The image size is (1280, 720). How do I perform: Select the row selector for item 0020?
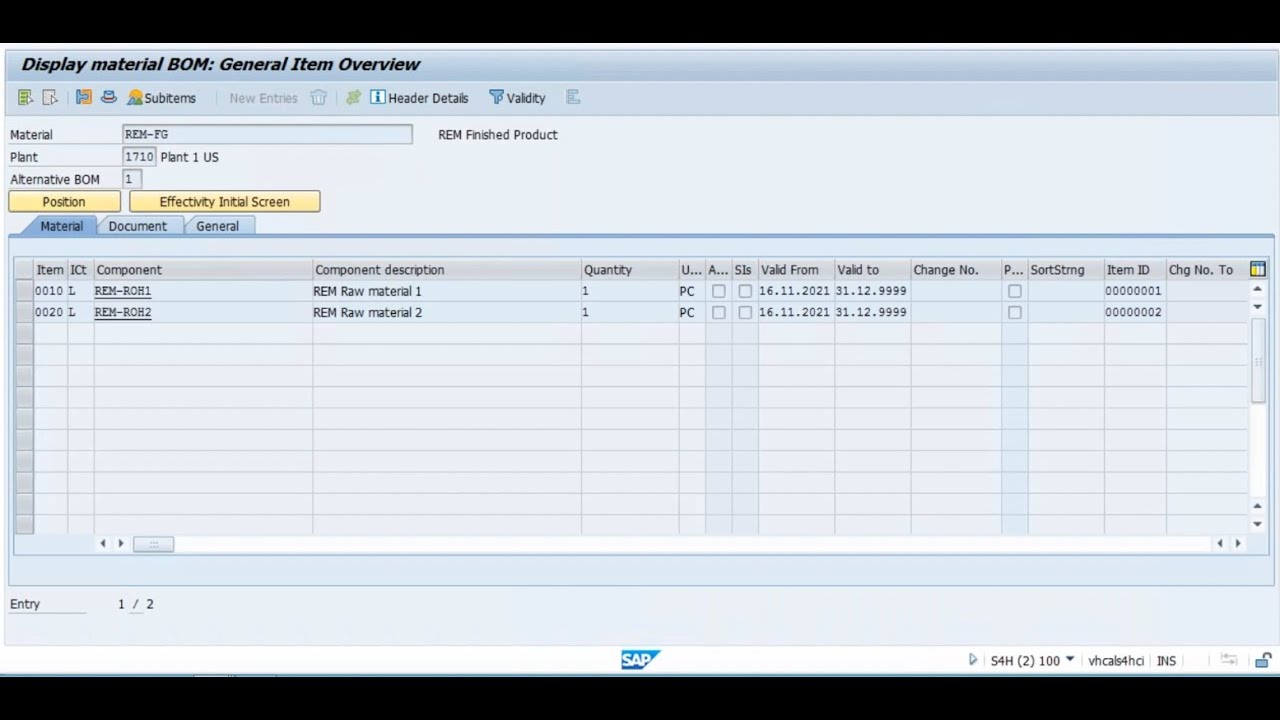coord(24,312)
